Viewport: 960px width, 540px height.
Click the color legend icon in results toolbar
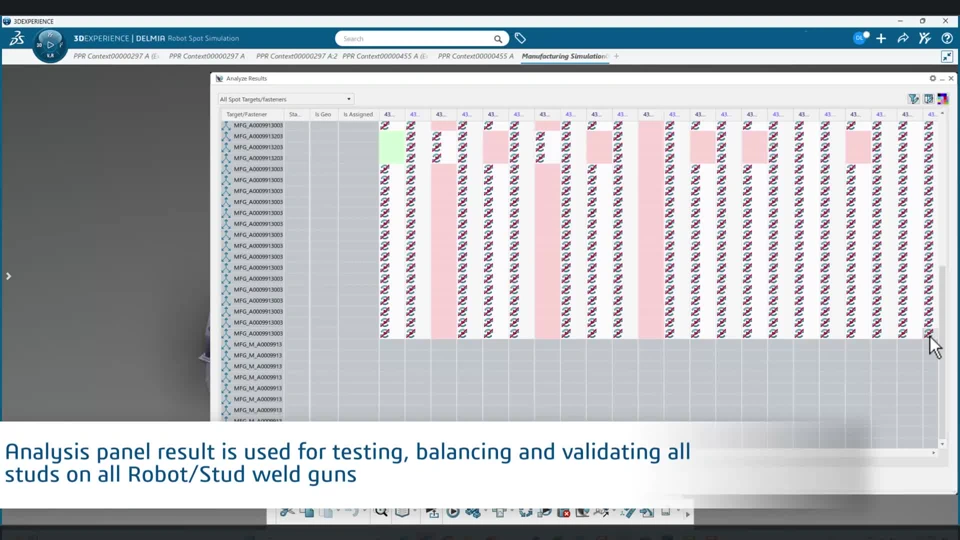[x=942, y=99]
